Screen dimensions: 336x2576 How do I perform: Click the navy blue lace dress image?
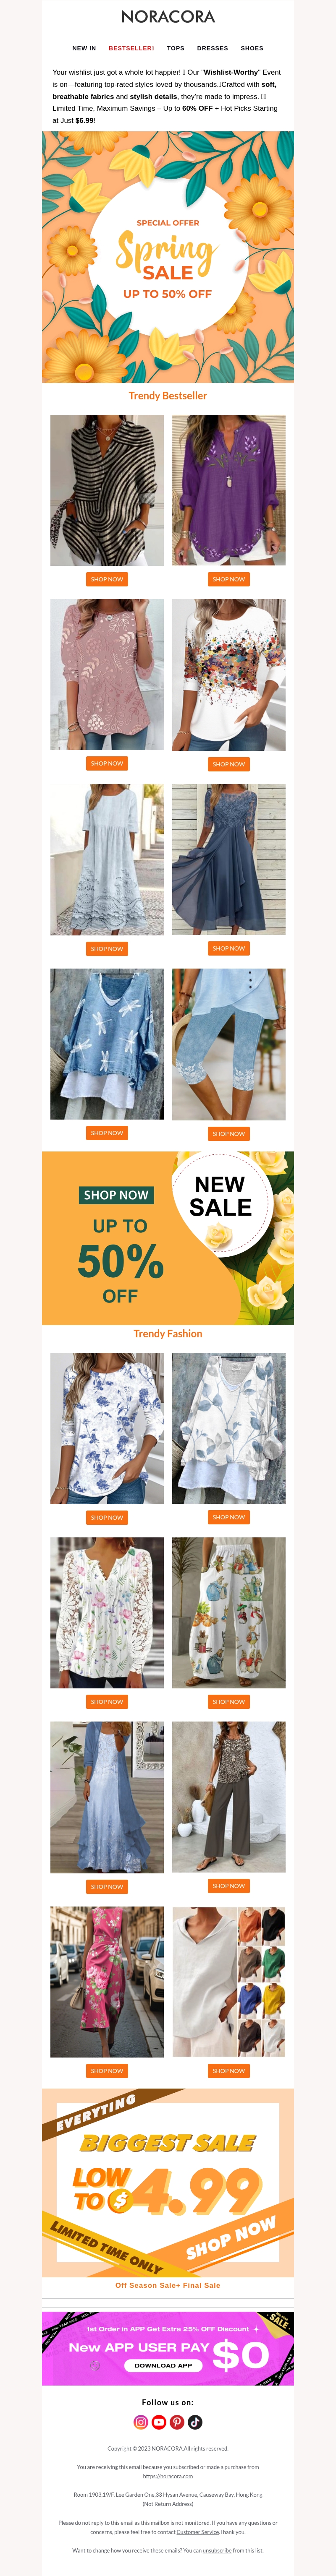pos(229,860)
